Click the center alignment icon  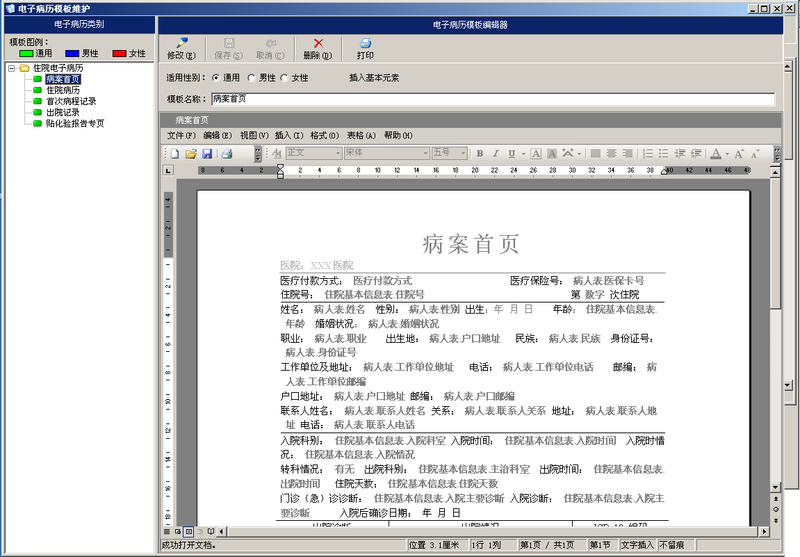click(611, 153)
